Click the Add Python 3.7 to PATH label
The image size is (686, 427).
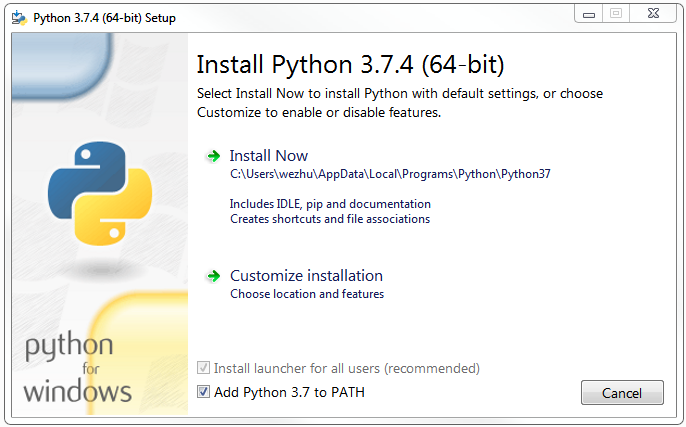tap(289, 392)
